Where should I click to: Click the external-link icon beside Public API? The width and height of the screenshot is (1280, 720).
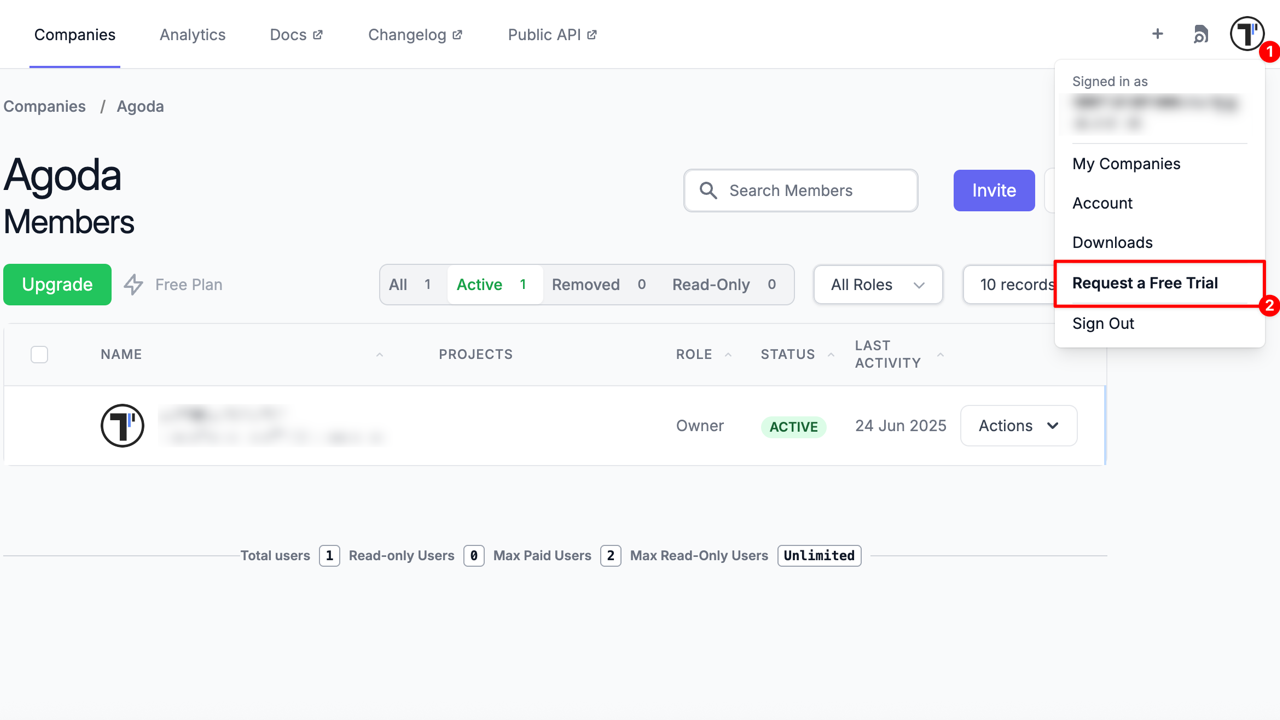tap(592, 33)
